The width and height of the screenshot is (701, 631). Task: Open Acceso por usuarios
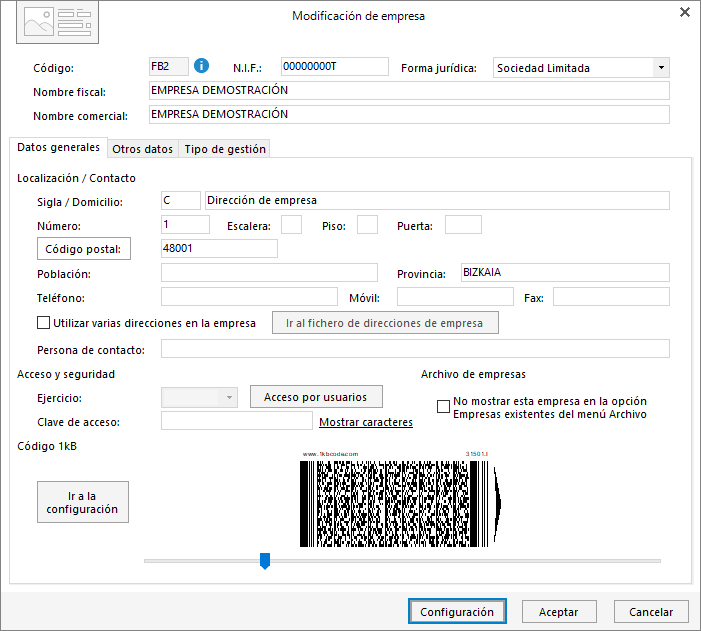coord(316,397)
